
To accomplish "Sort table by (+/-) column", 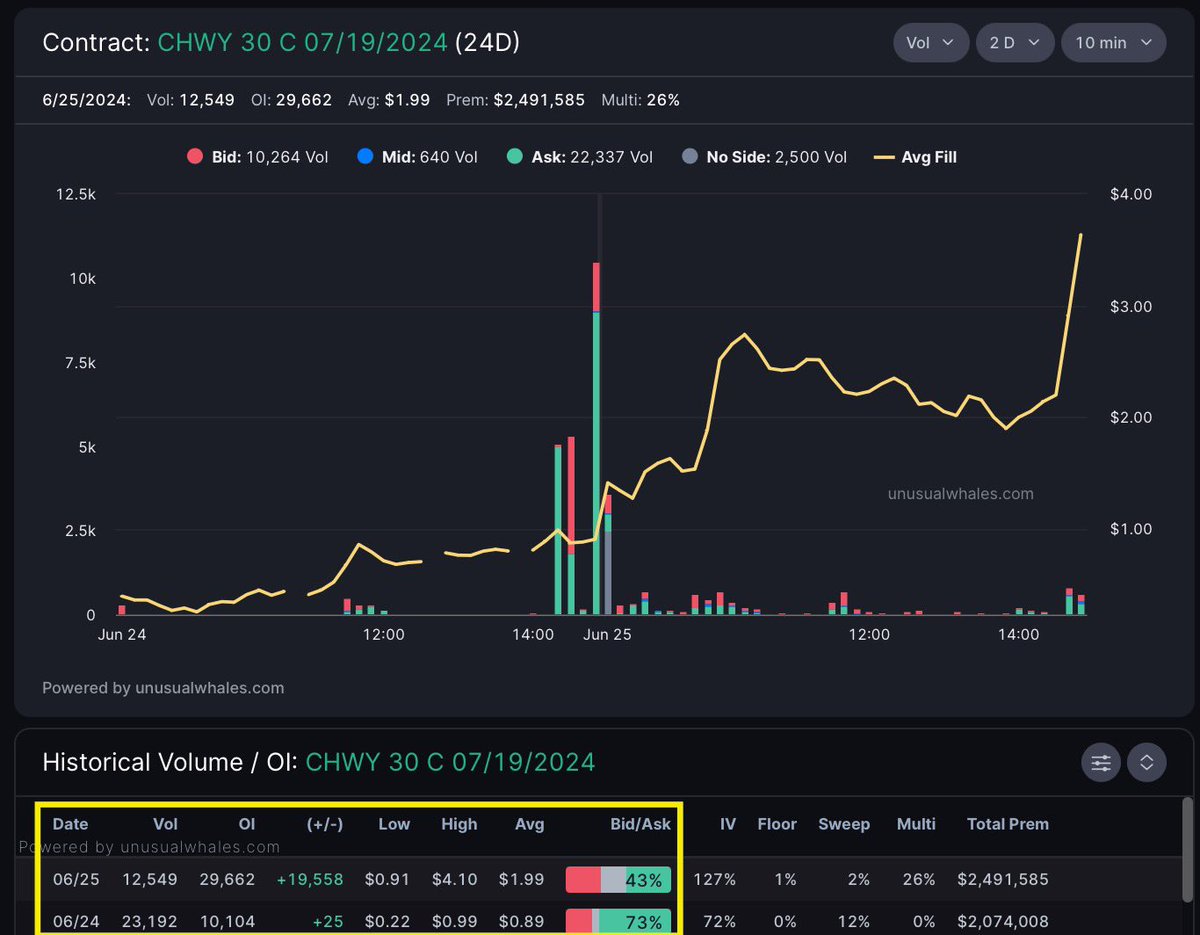I will point(324,824).
